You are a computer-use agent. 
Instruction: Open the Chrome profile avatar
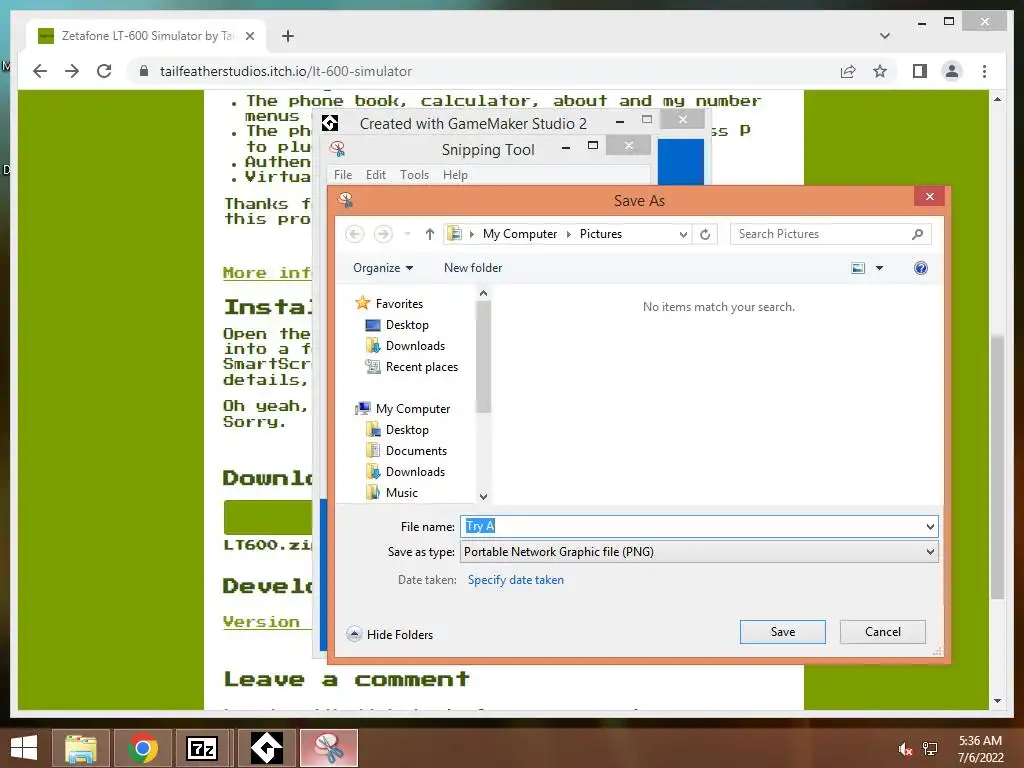952,71
